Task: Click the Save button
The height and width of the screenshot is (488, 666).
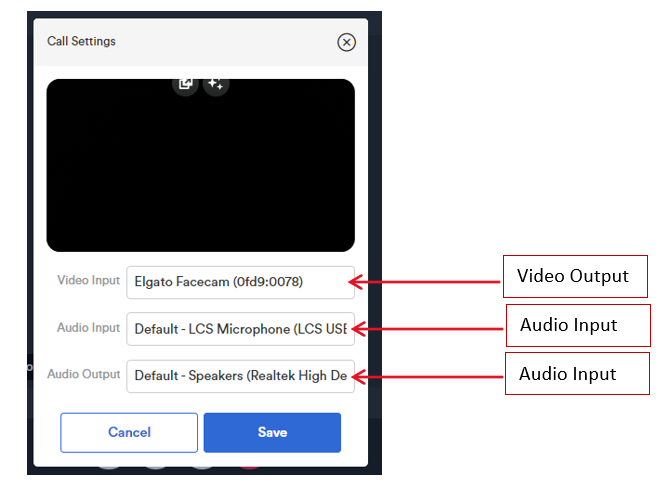Action: (x=272, y=432)
